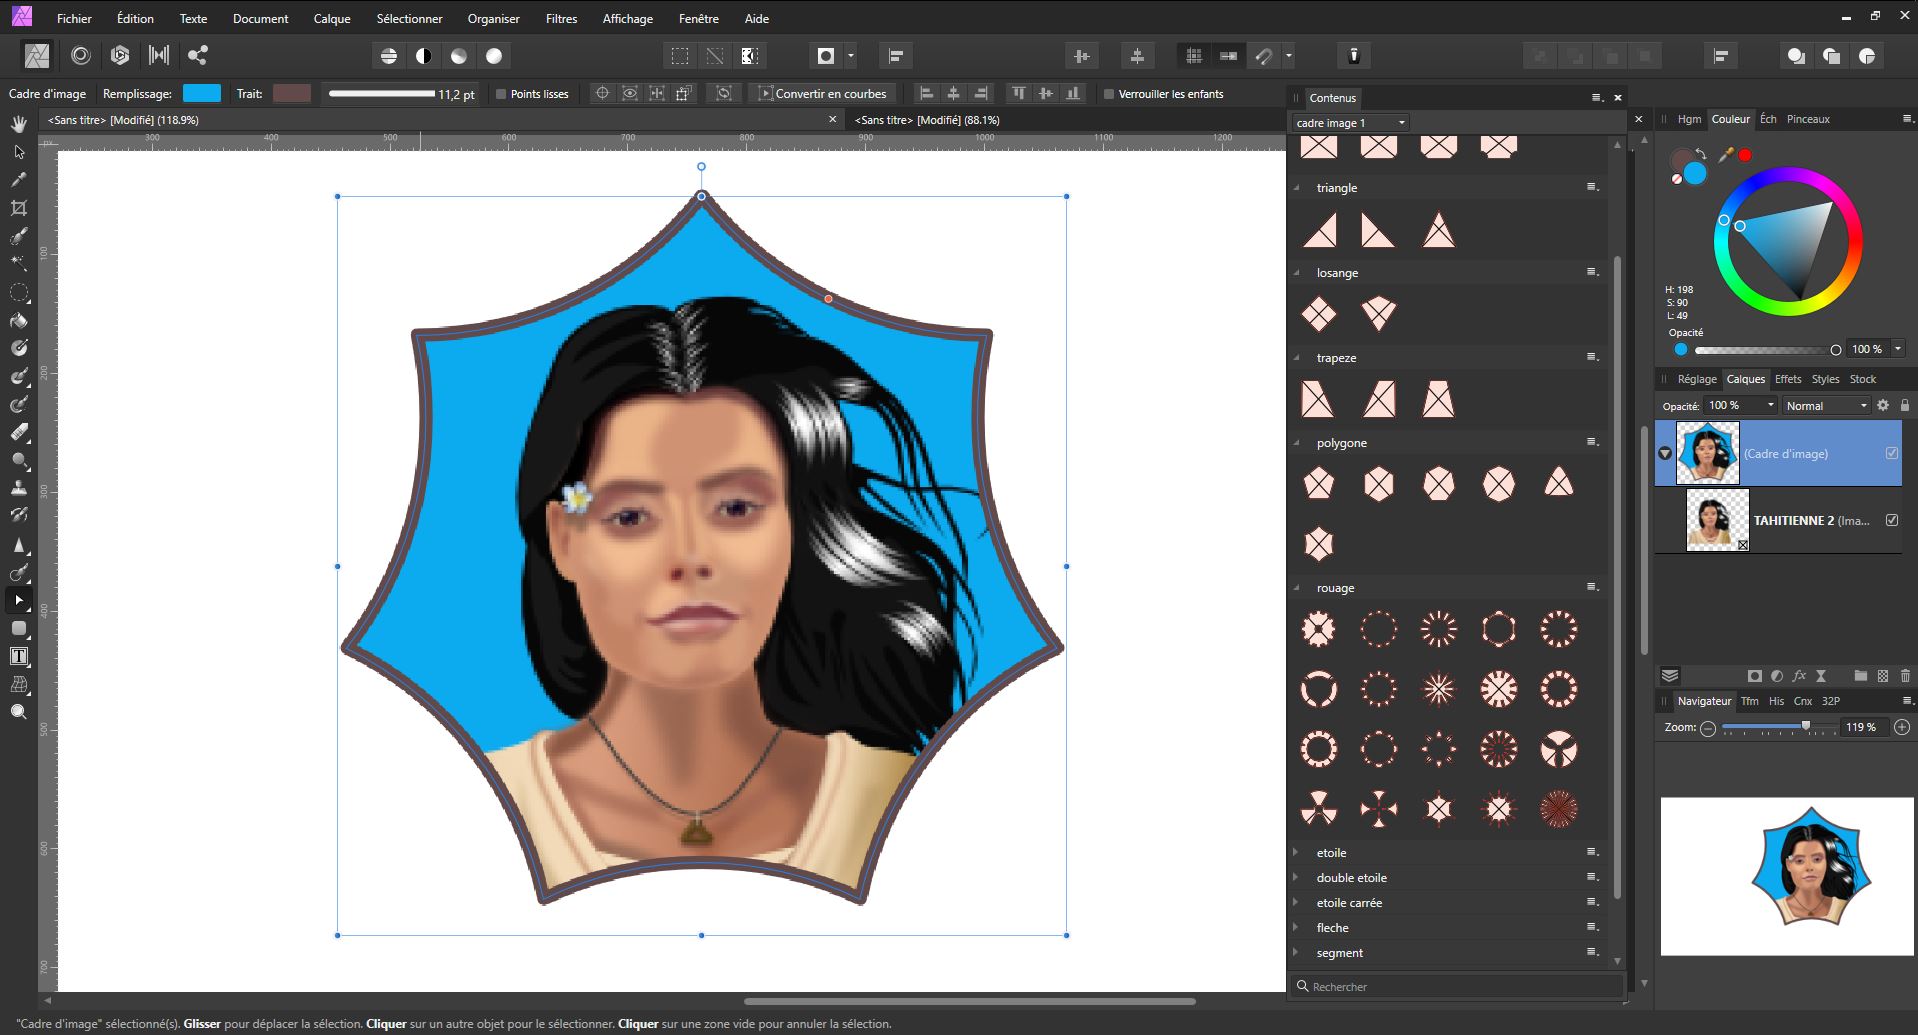
Task: Select the Text frame tool
Action: 18,657
